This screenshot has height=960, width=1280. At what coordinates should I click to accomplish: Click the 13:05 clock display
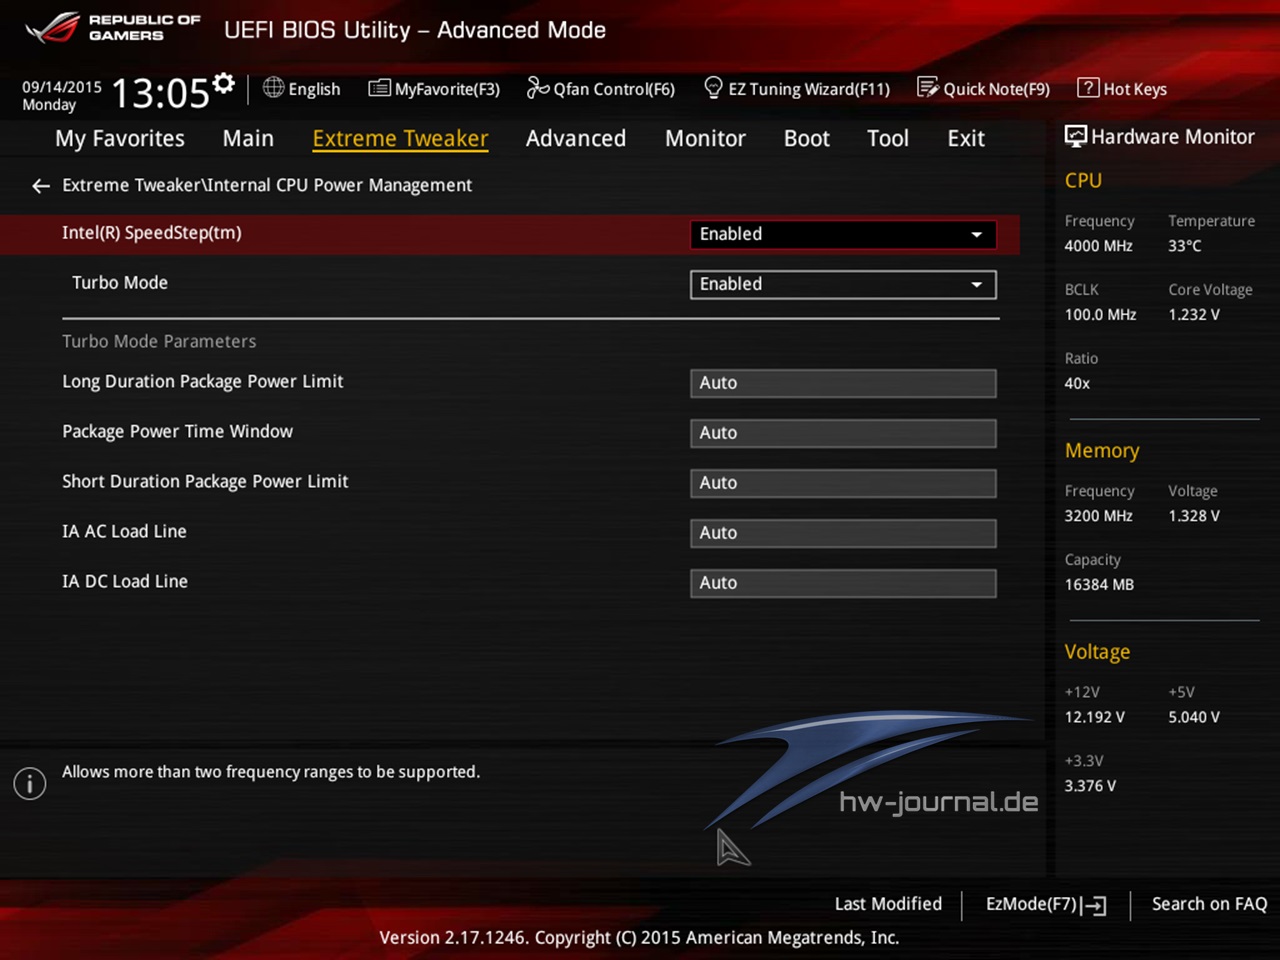click(x=160, y=94)
